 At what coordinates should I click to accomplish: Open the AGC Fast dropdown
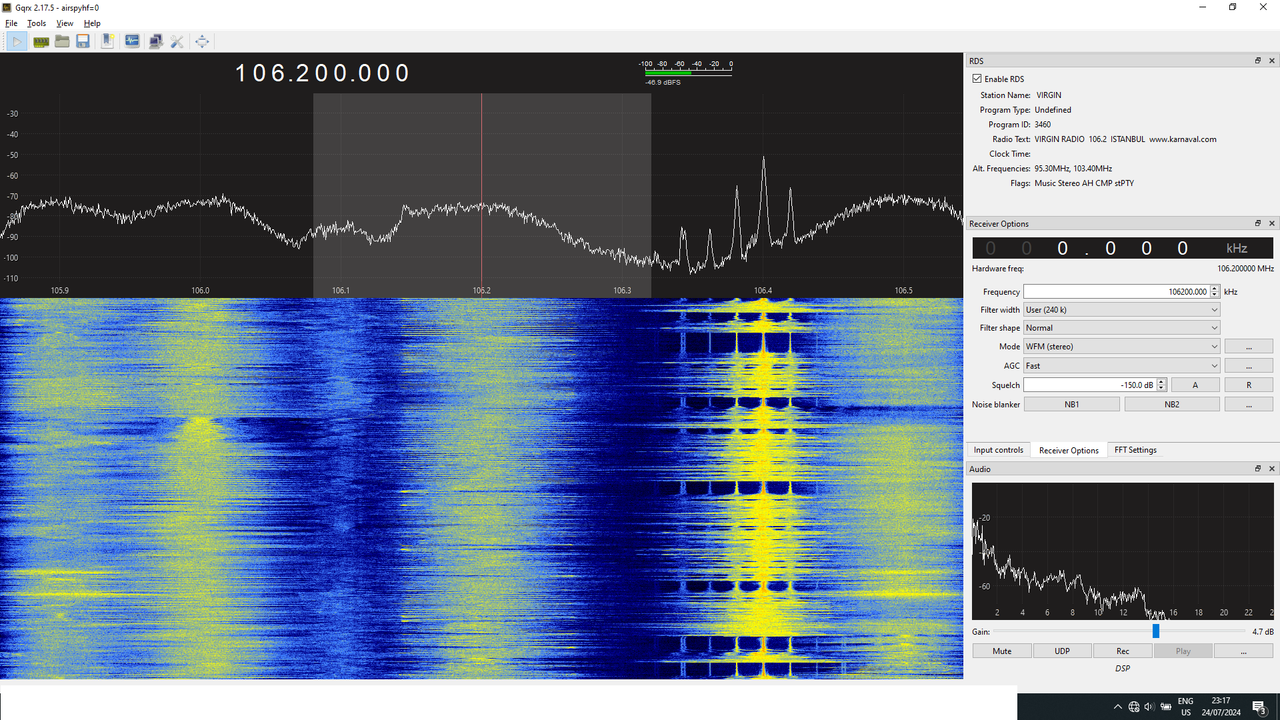1122,366
